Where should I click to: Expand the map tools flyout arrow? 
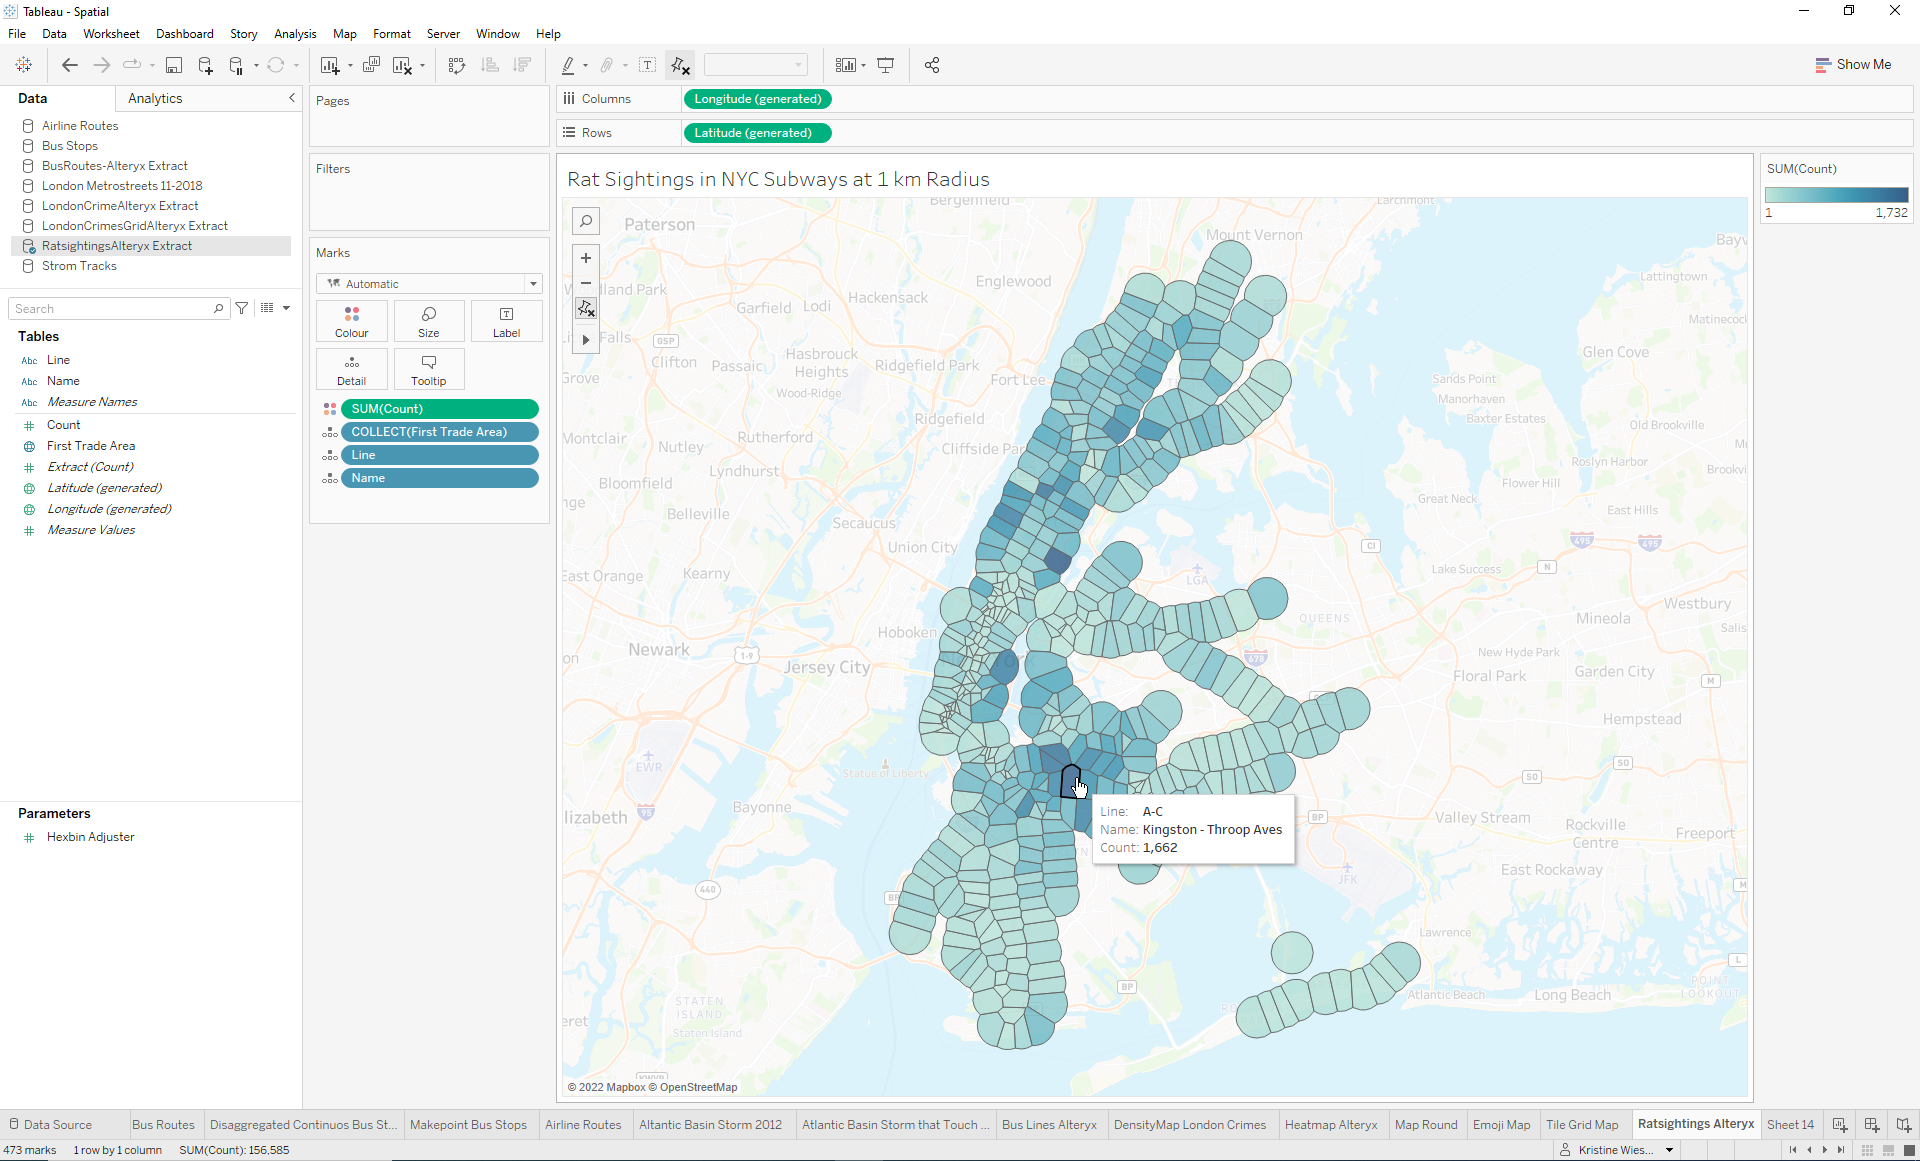586,340
